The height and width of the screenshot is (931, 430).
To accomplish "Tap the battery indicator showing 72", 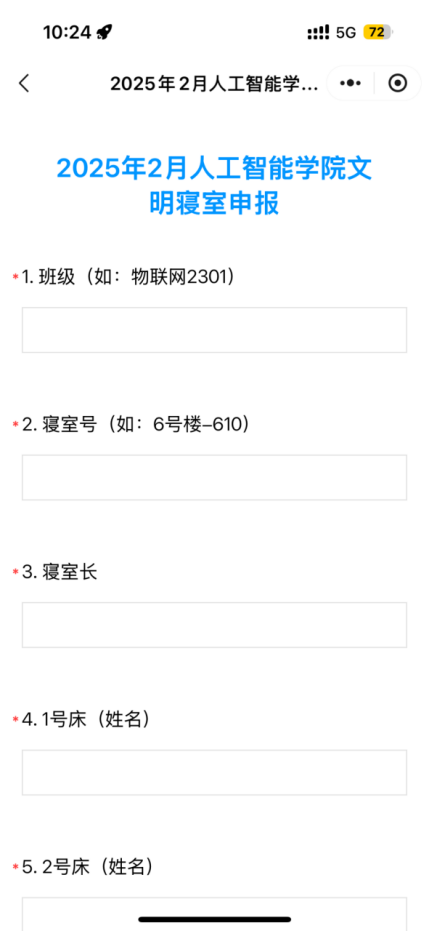I will tap(378, 33).
